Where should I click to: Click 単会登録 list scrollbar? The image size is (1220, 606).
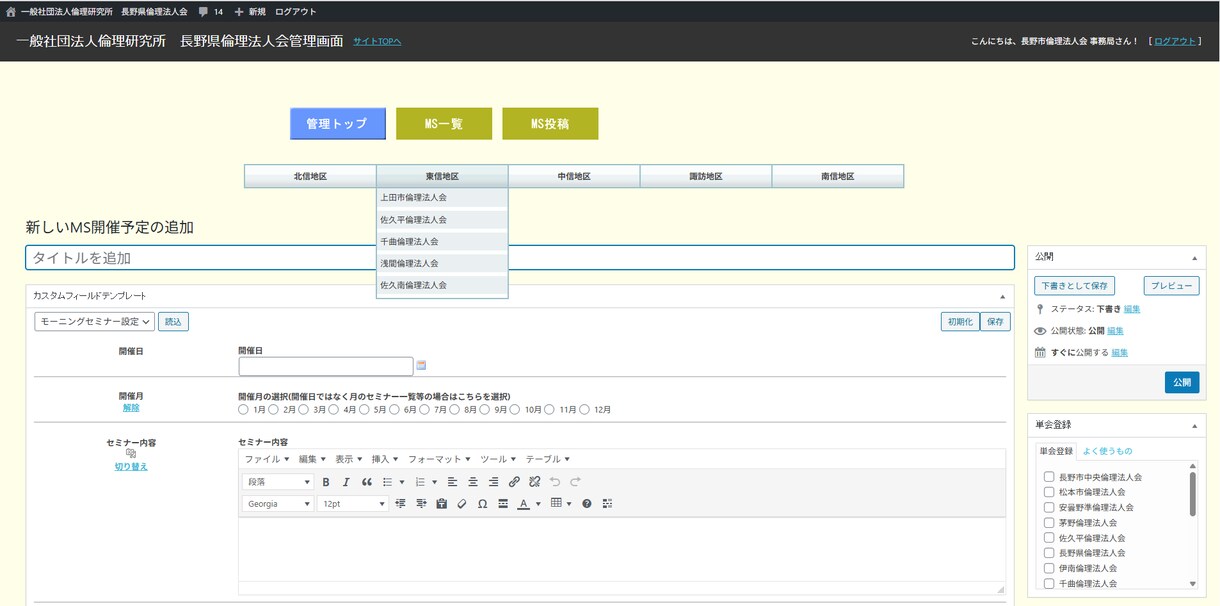(x=1192, y=493)
